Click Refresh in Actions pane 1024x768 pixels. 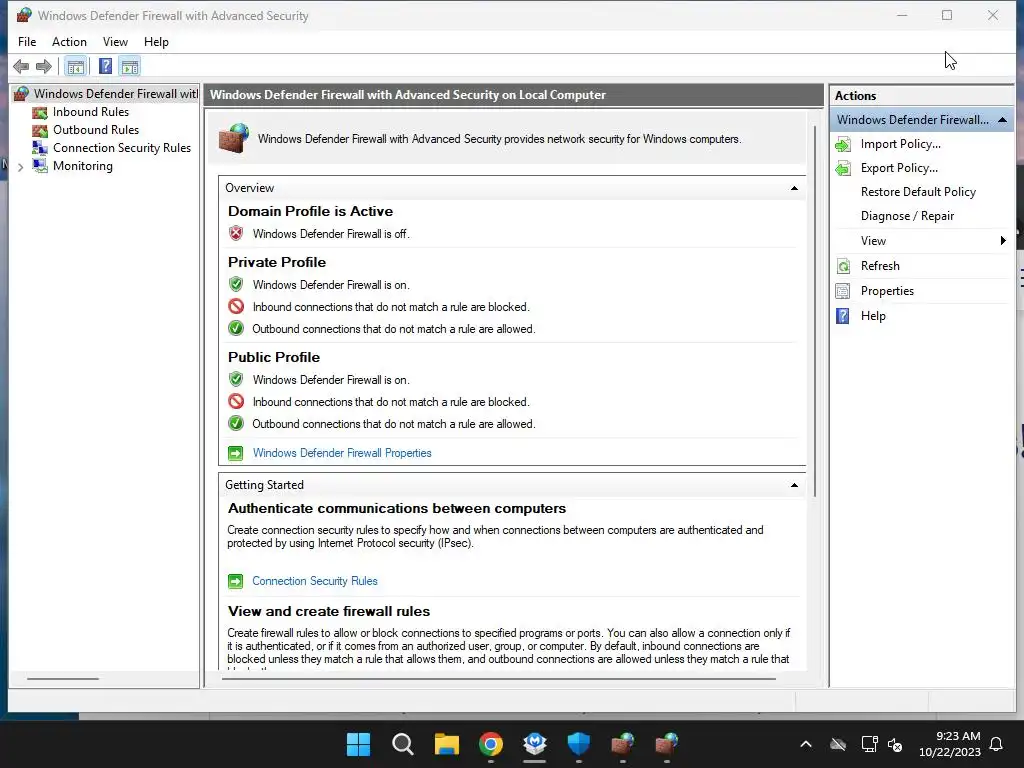tap(880, 266)
